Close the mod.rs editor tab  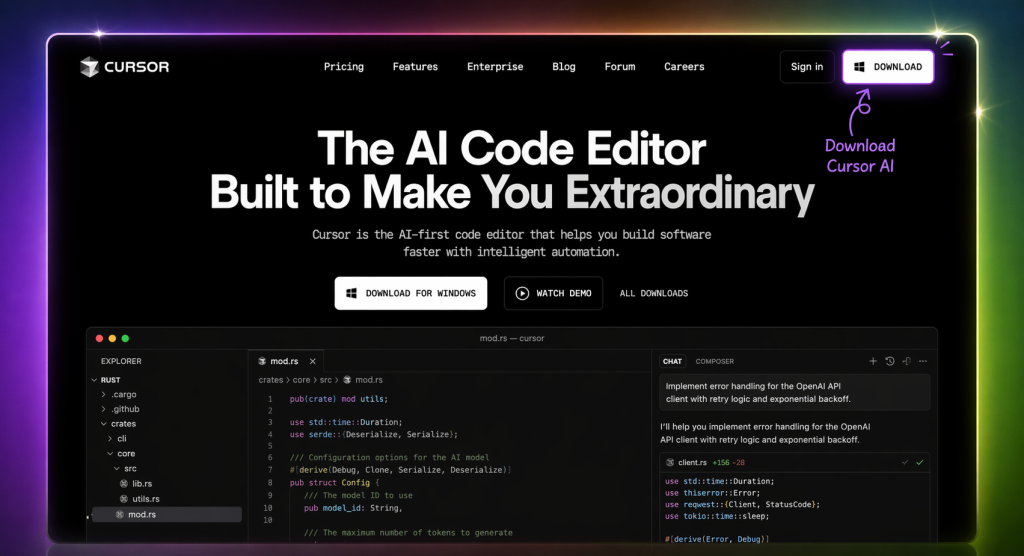313,361
